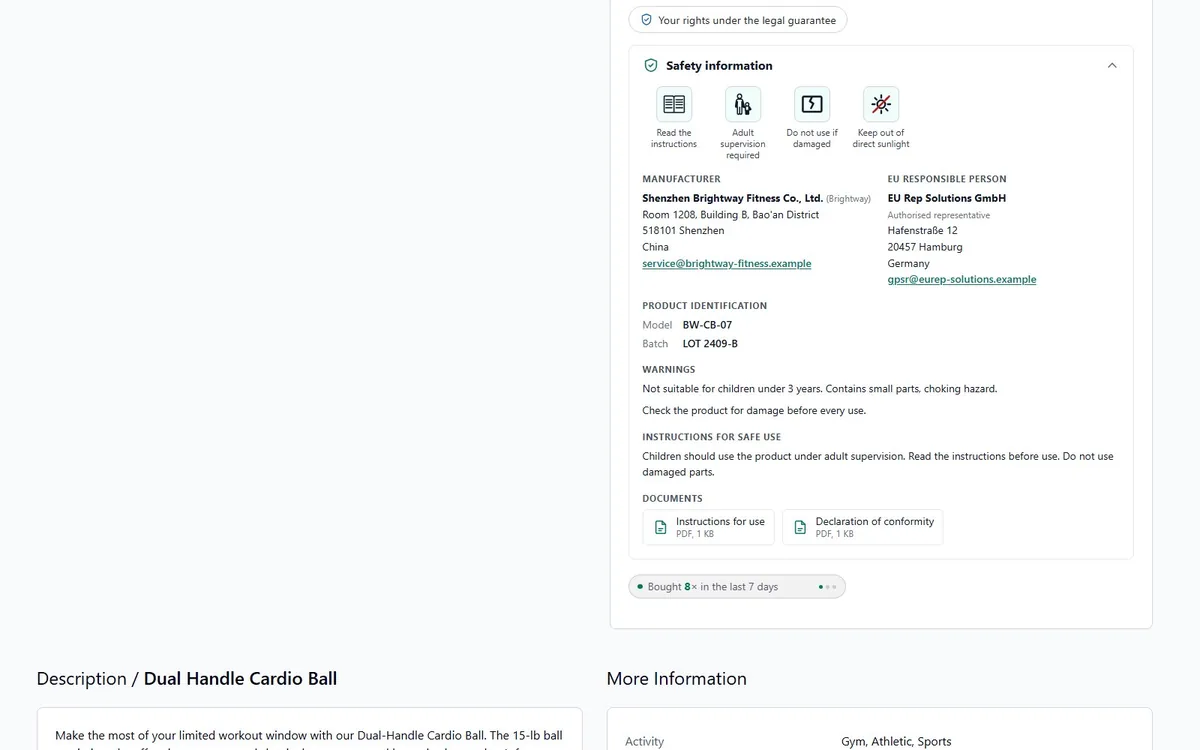Click the Read the instructions book icon

click(674, 104)
